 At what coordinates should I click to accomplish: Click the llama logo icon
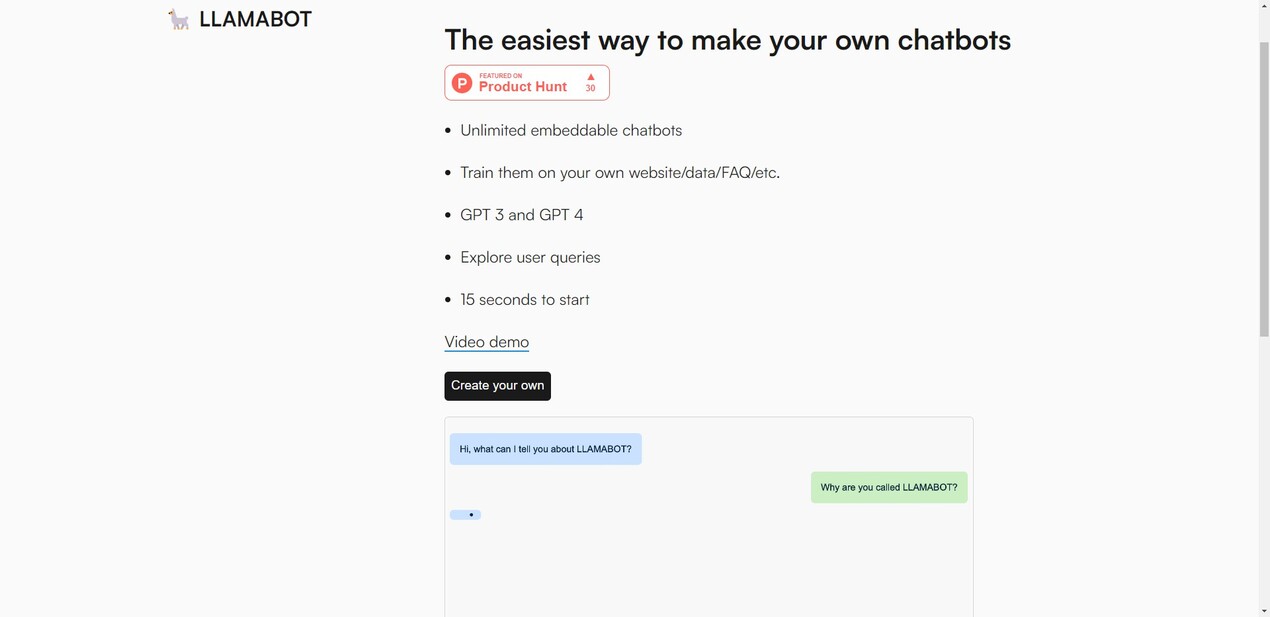[179, 19]
